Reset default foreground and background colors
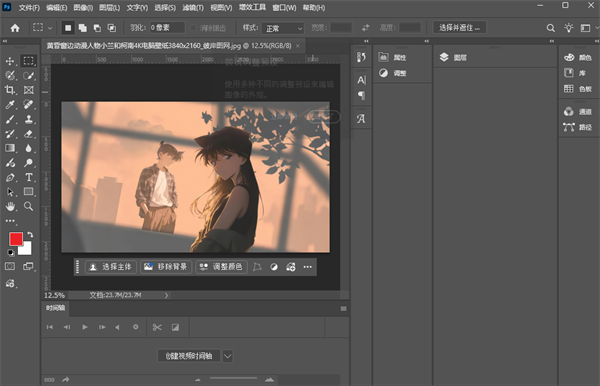 coord(11,252)
